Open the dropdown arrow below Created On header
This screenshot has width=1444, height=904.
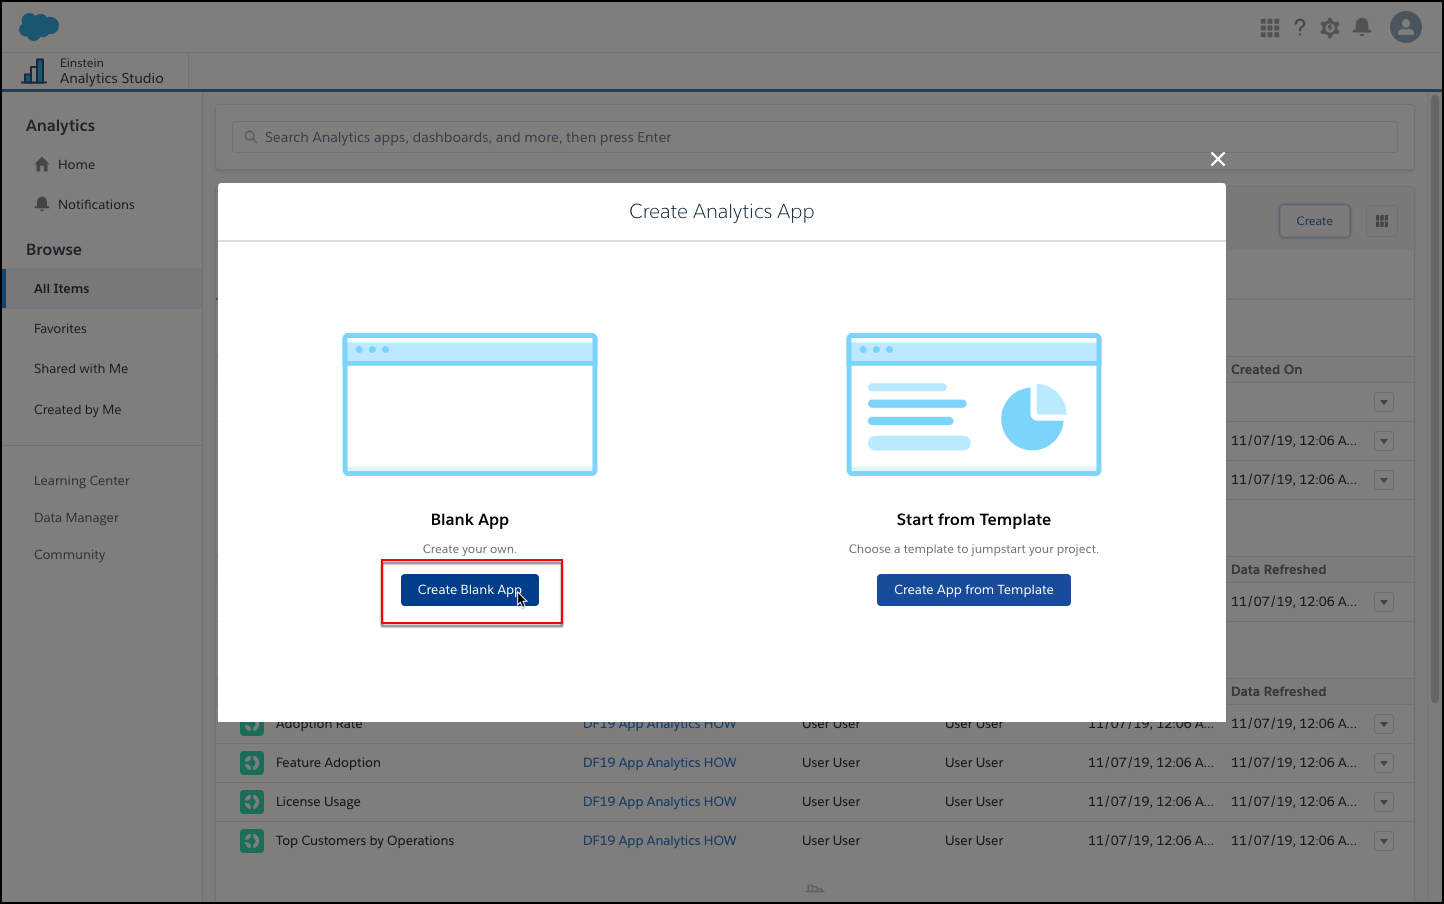[1384, 402]
